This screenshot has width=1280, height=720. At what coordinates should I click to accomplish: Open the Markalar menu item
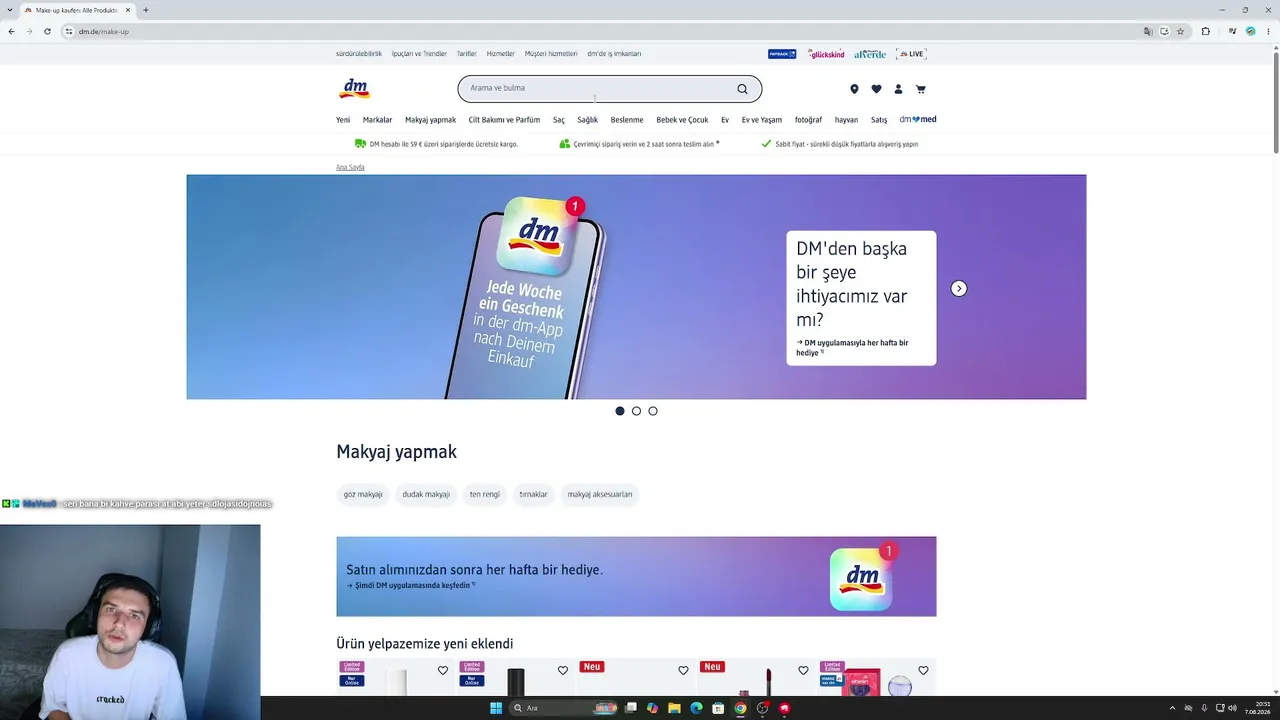(377, 120)
